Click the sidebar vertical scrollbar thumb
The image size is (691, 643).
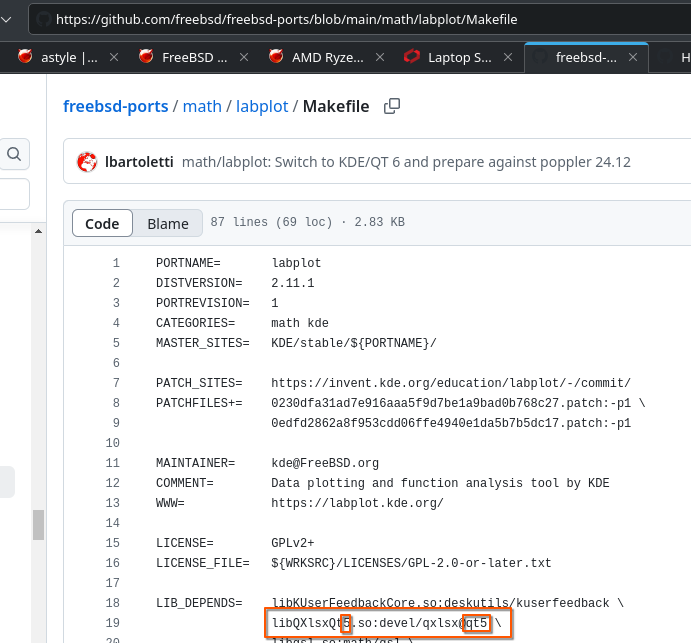39,524
